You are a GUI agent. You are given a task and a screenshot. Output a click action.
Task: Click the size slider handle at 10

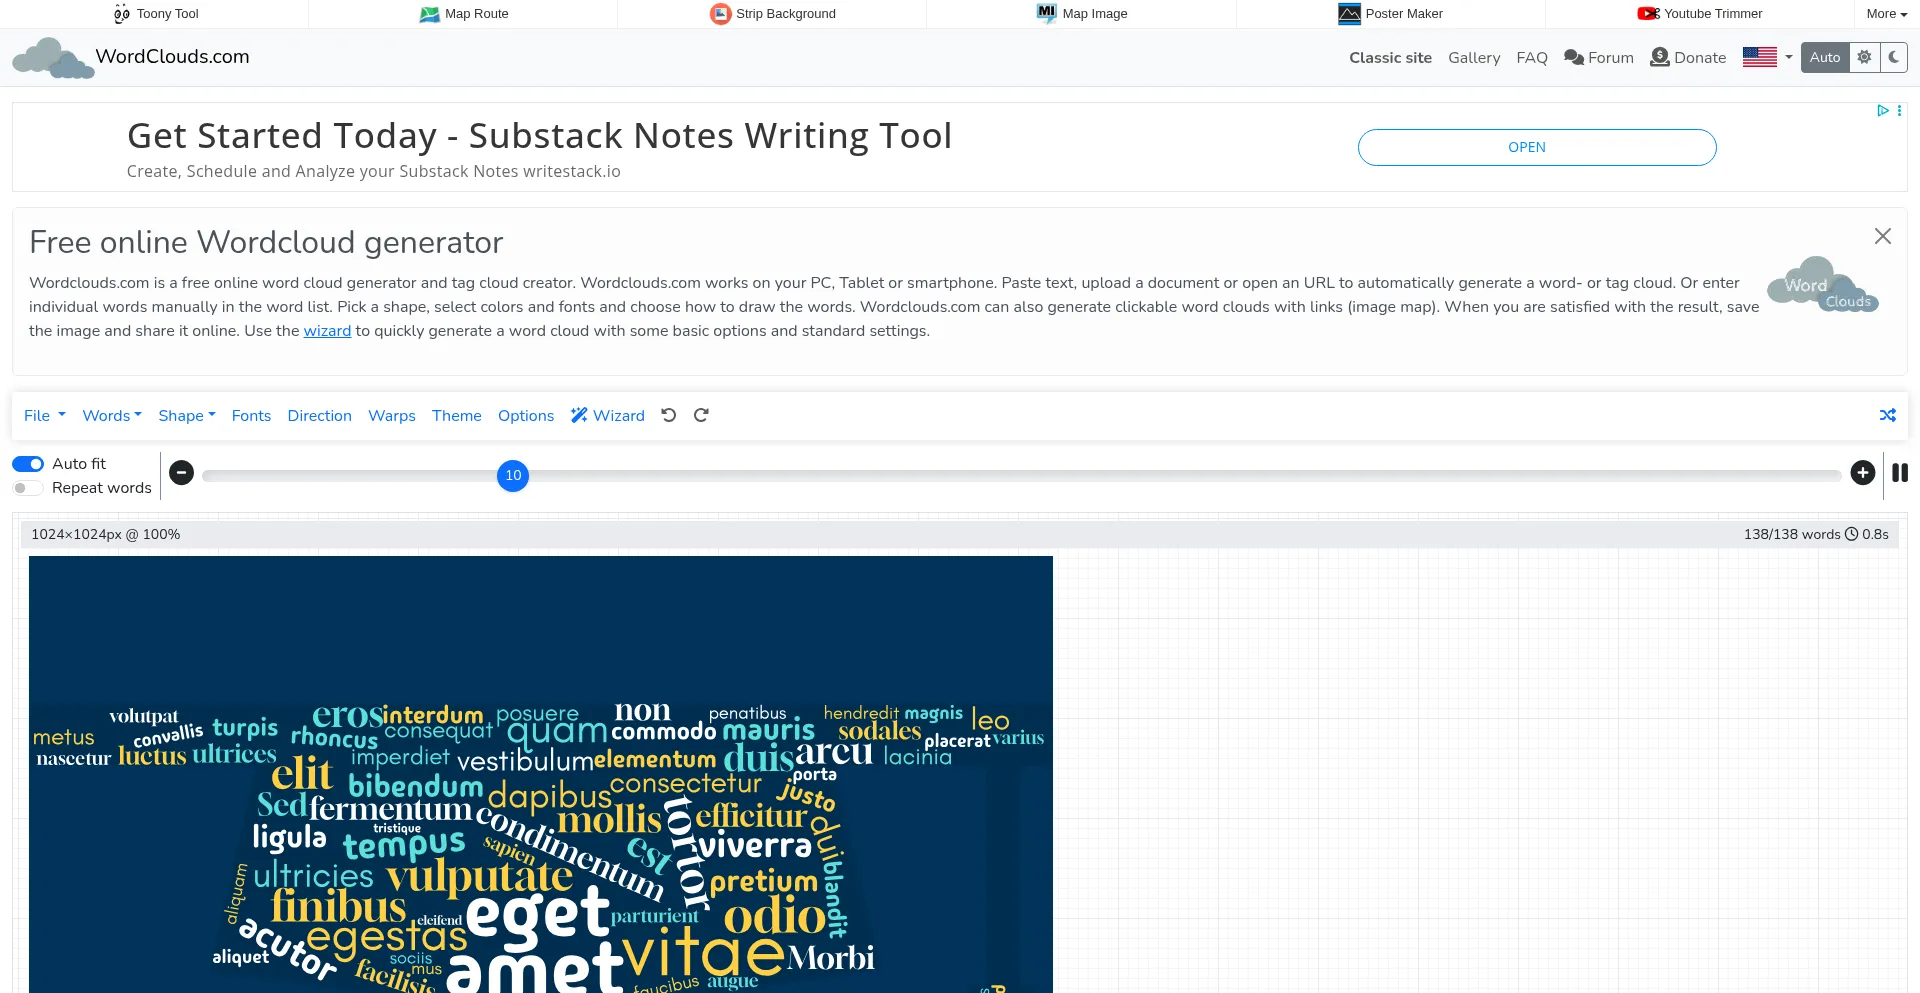pos(513,476)
